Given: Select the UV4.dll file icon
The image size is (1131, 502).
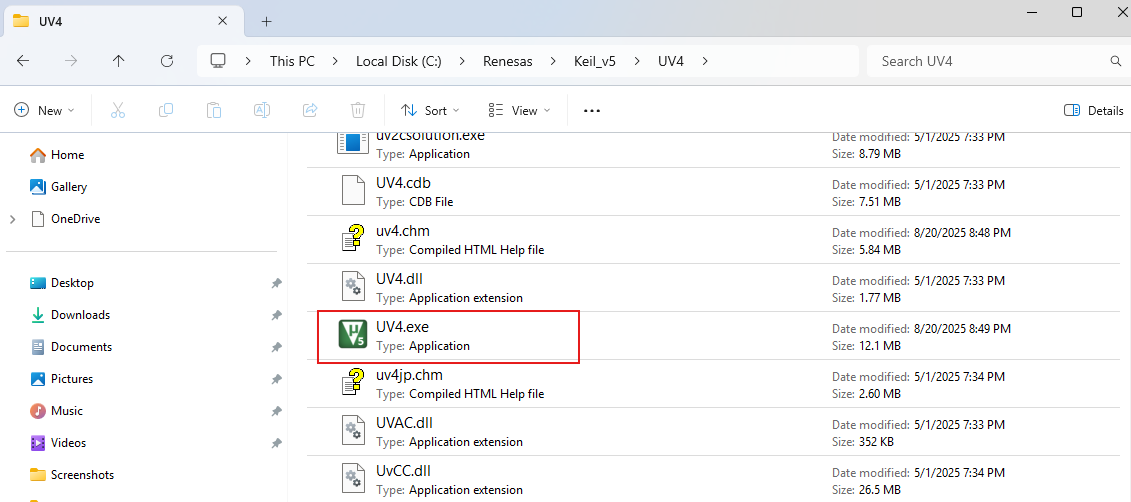Looking at the screenshot, I should pos(353,286).
